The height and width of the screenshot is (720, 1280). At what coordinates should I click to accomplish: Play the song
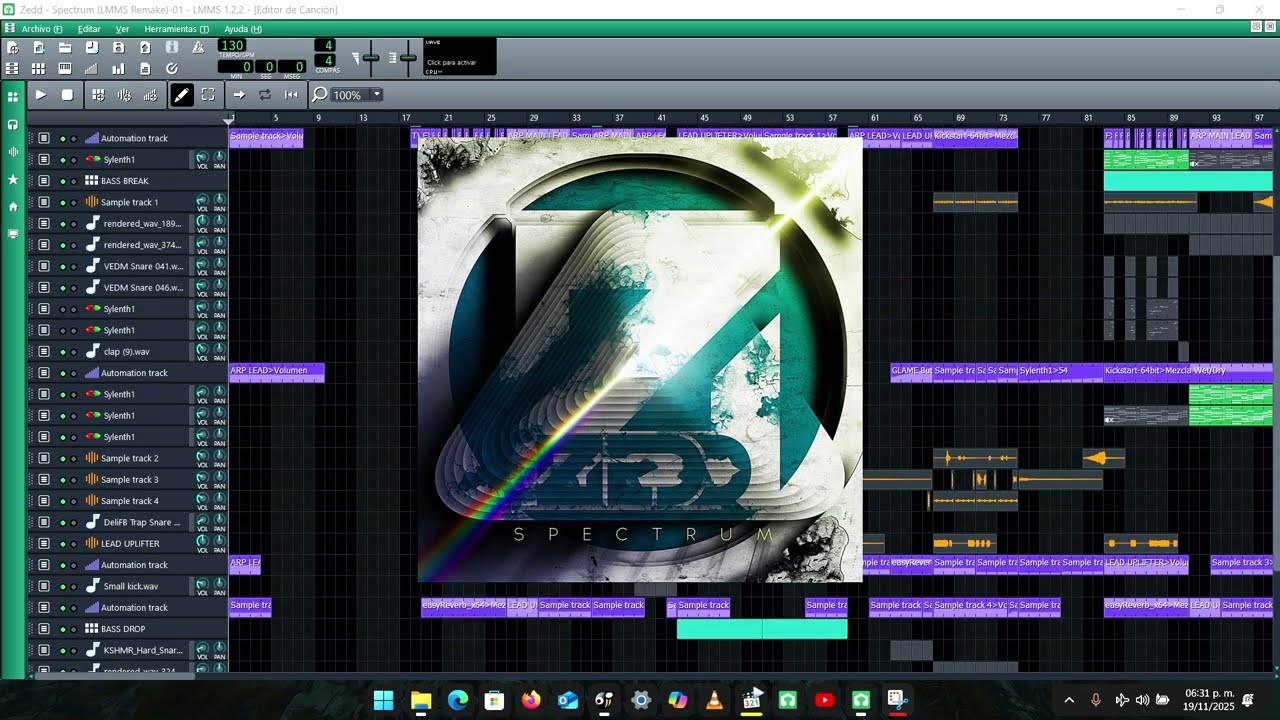pos(41,95)
